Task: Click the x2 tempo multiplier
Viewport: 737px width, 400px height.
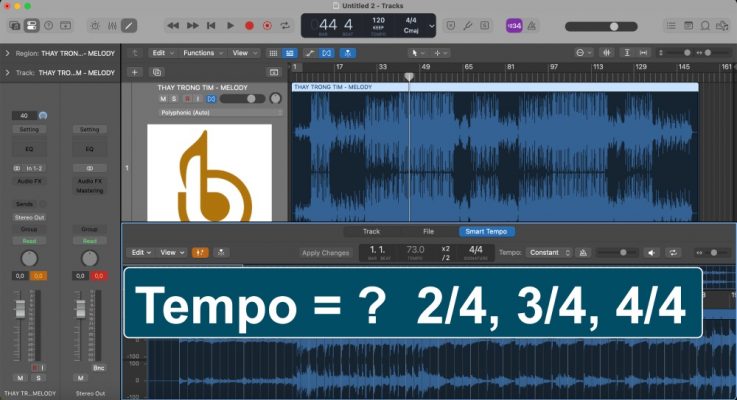Action: point(446,249)
